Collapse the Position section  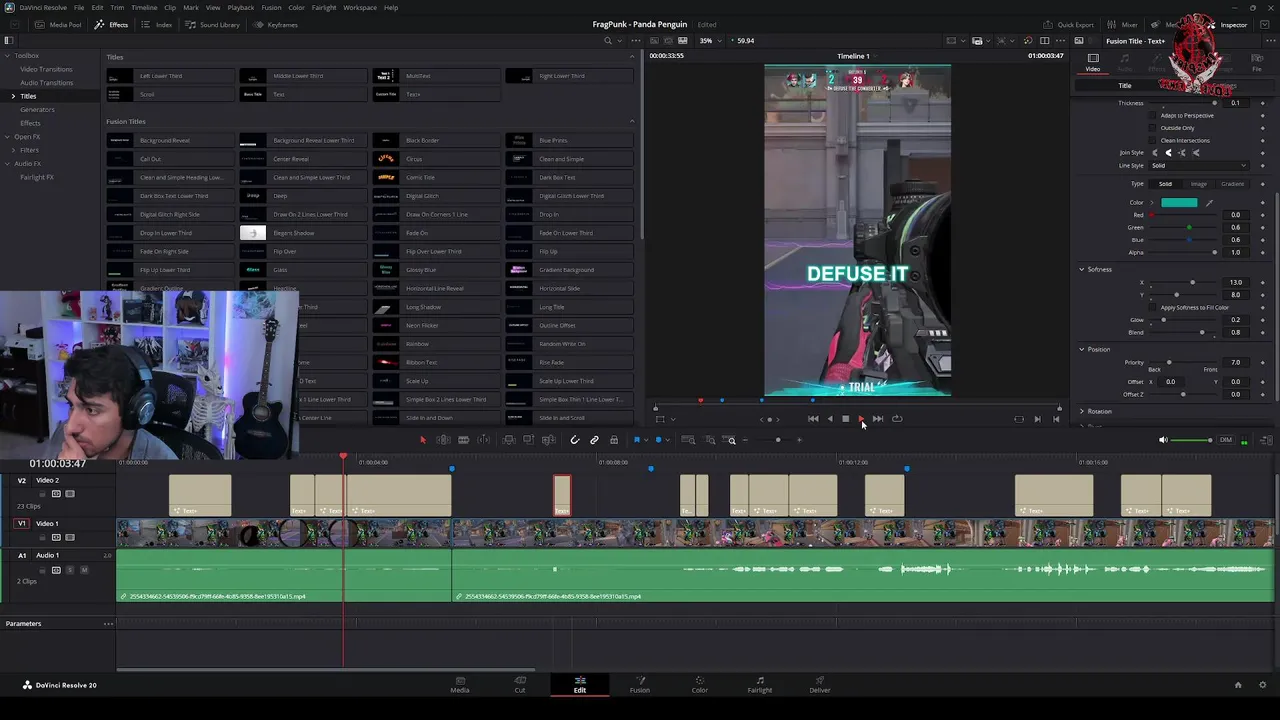tap(1081, 350)
